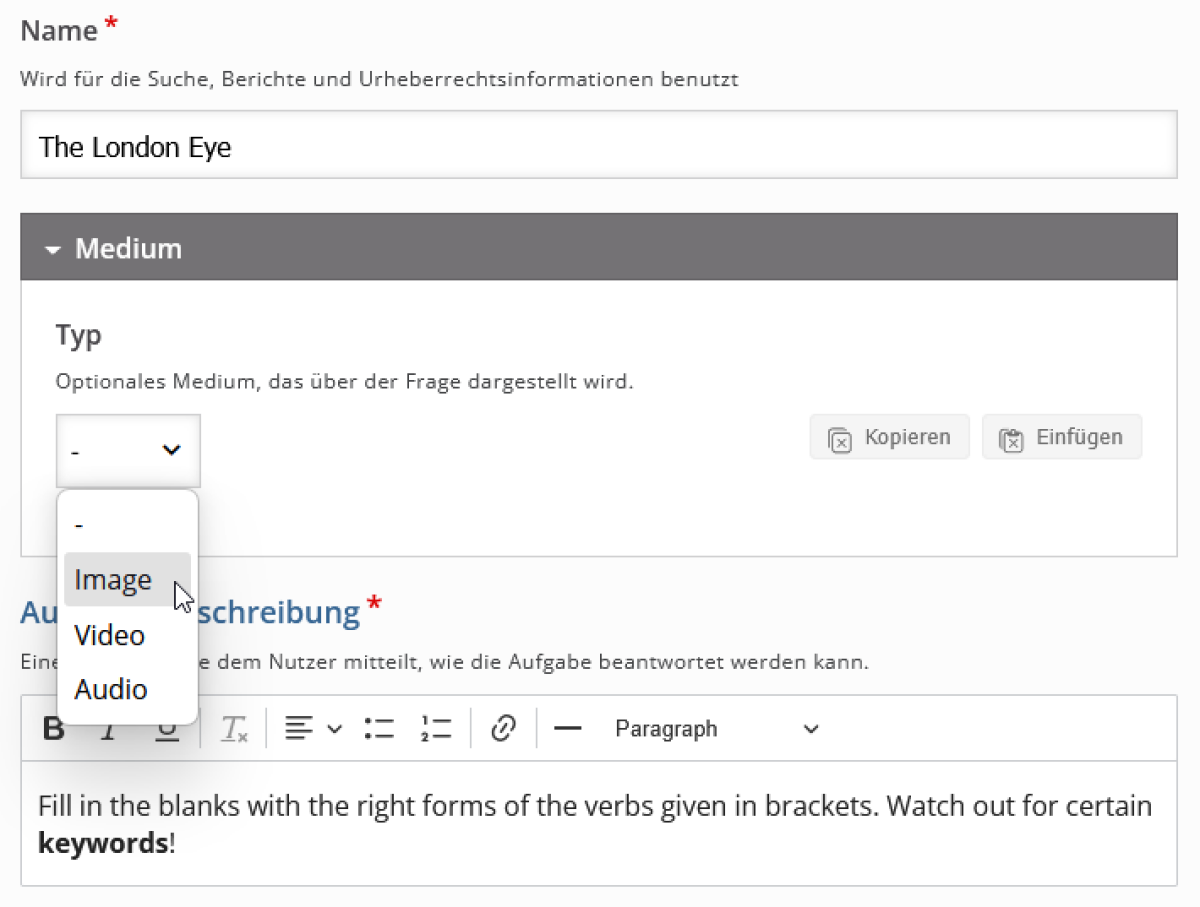Select Image from the Typ list

[113, 580]
